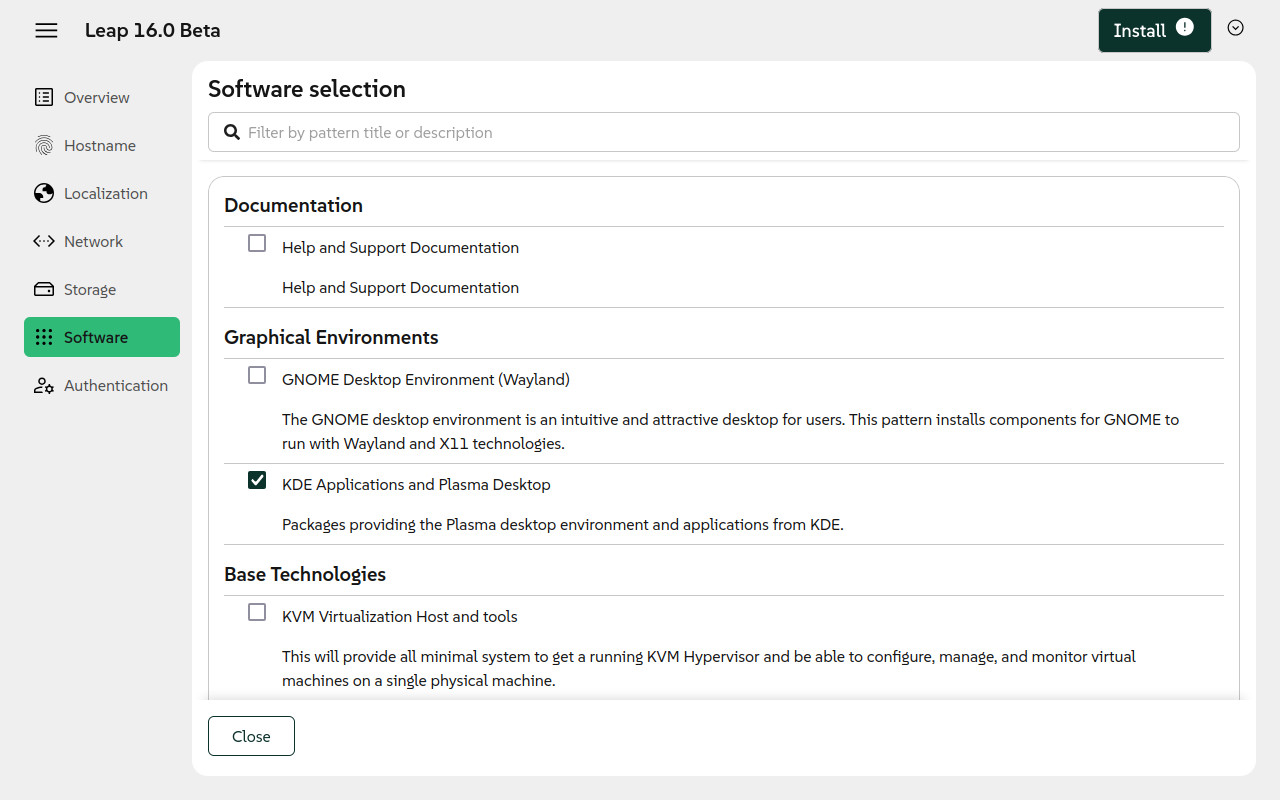1280x800 pixels.
Task: Enable Help and Support Documentation checkbox
Action: click(x=257, y=243)
